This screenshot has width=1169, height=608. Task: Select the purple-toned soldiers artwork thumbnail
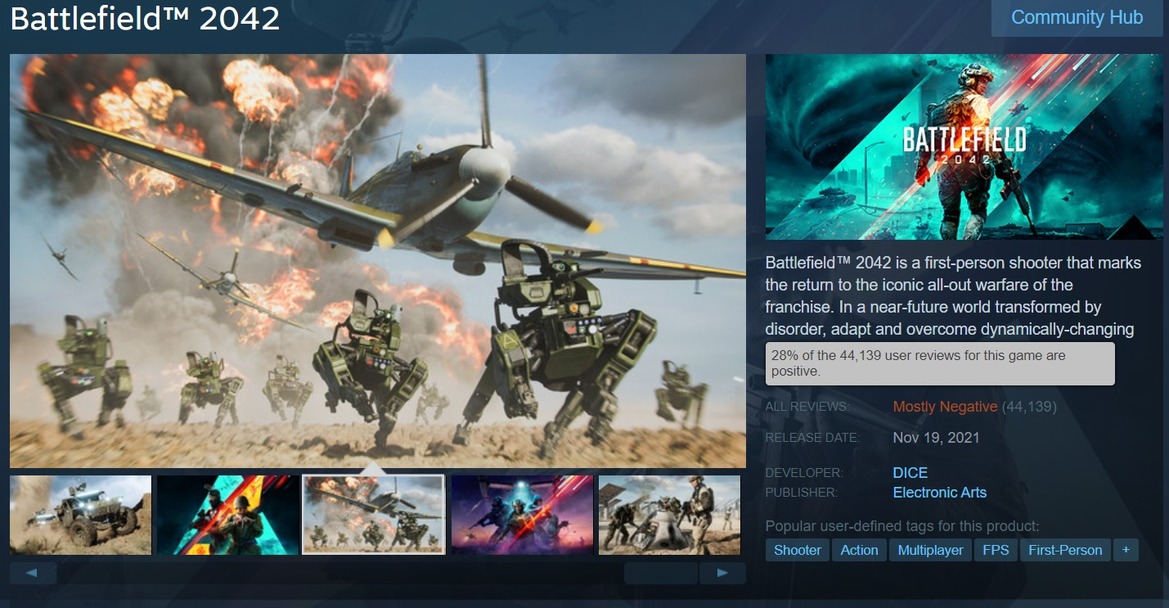pyautogui.click(x=522, y=515)
